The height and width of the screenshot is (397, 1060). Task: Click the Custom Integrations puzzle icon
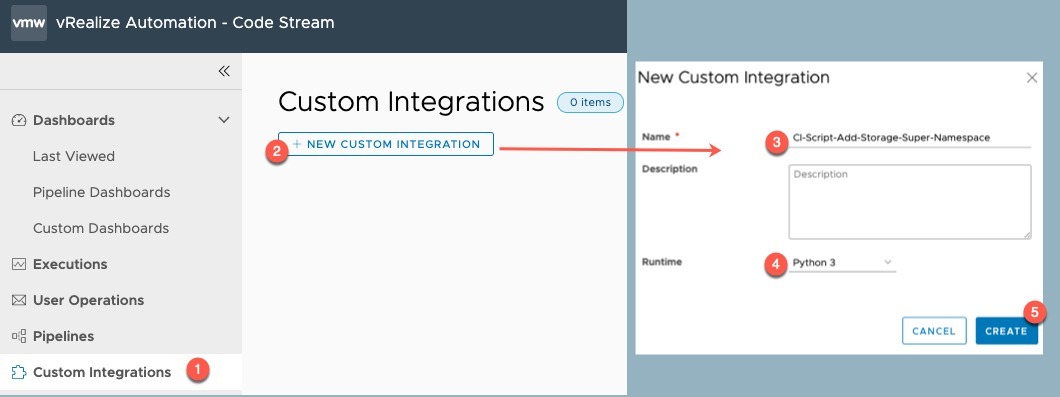[19, 372]
